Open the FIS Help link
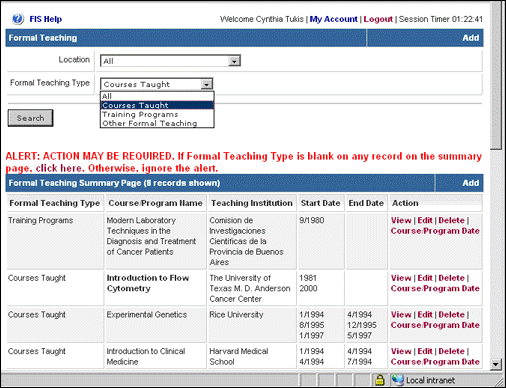Screen dimensions: 506x388 (46, 19)
